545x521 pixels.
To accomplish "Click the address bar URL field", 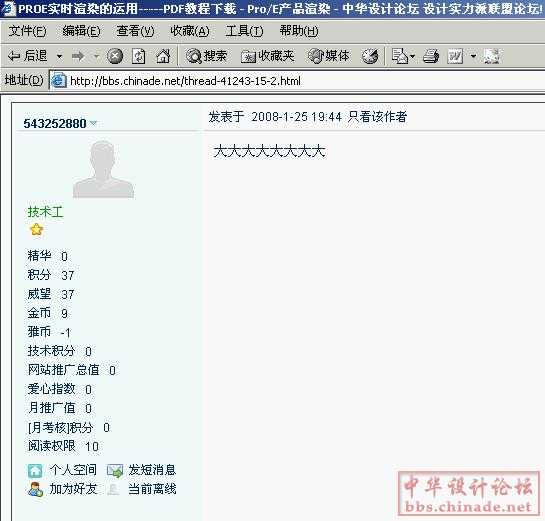I will [x=296, y=81].
